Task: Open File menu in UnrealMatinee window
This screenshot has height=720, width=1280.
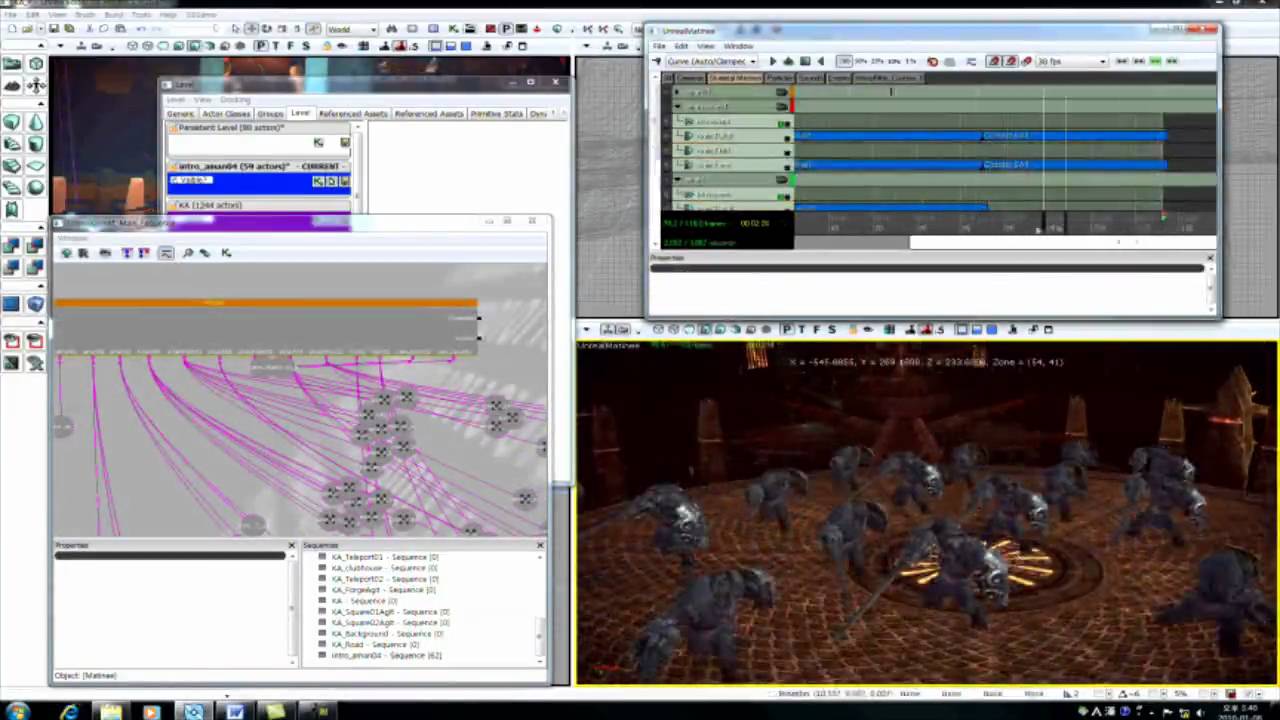Action: pos(659,46)
